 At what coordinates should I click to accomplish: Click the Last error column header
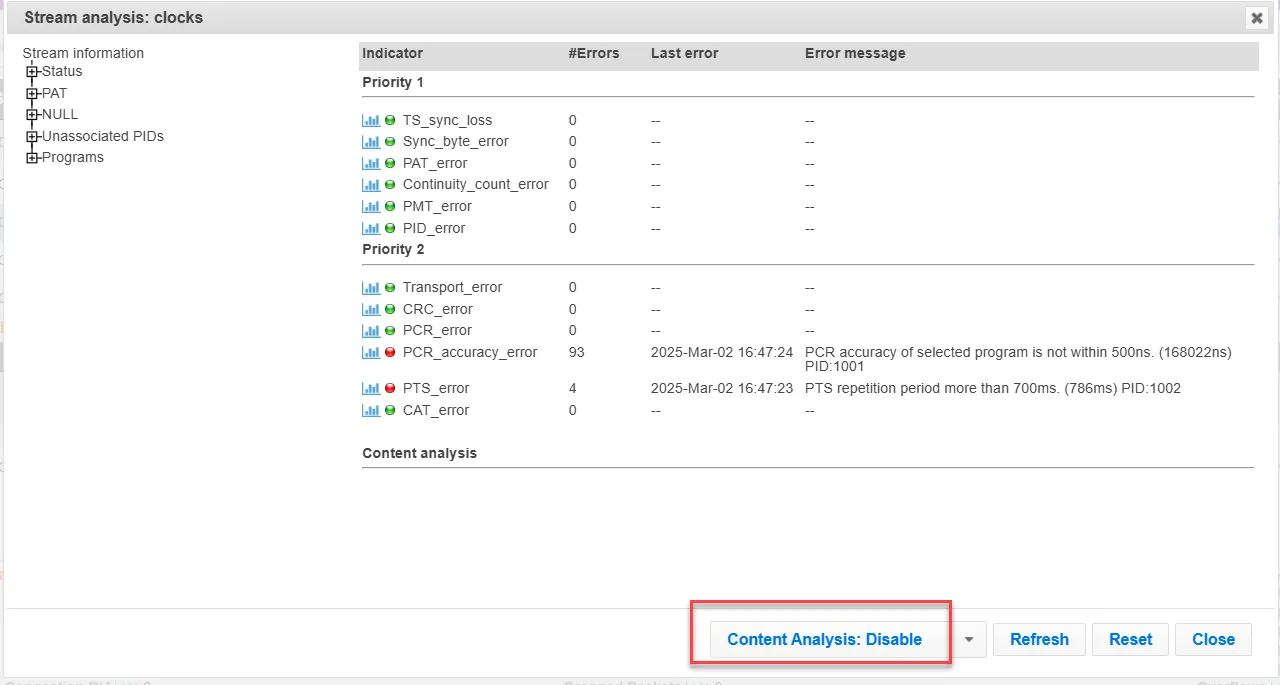tap(685, 54)
